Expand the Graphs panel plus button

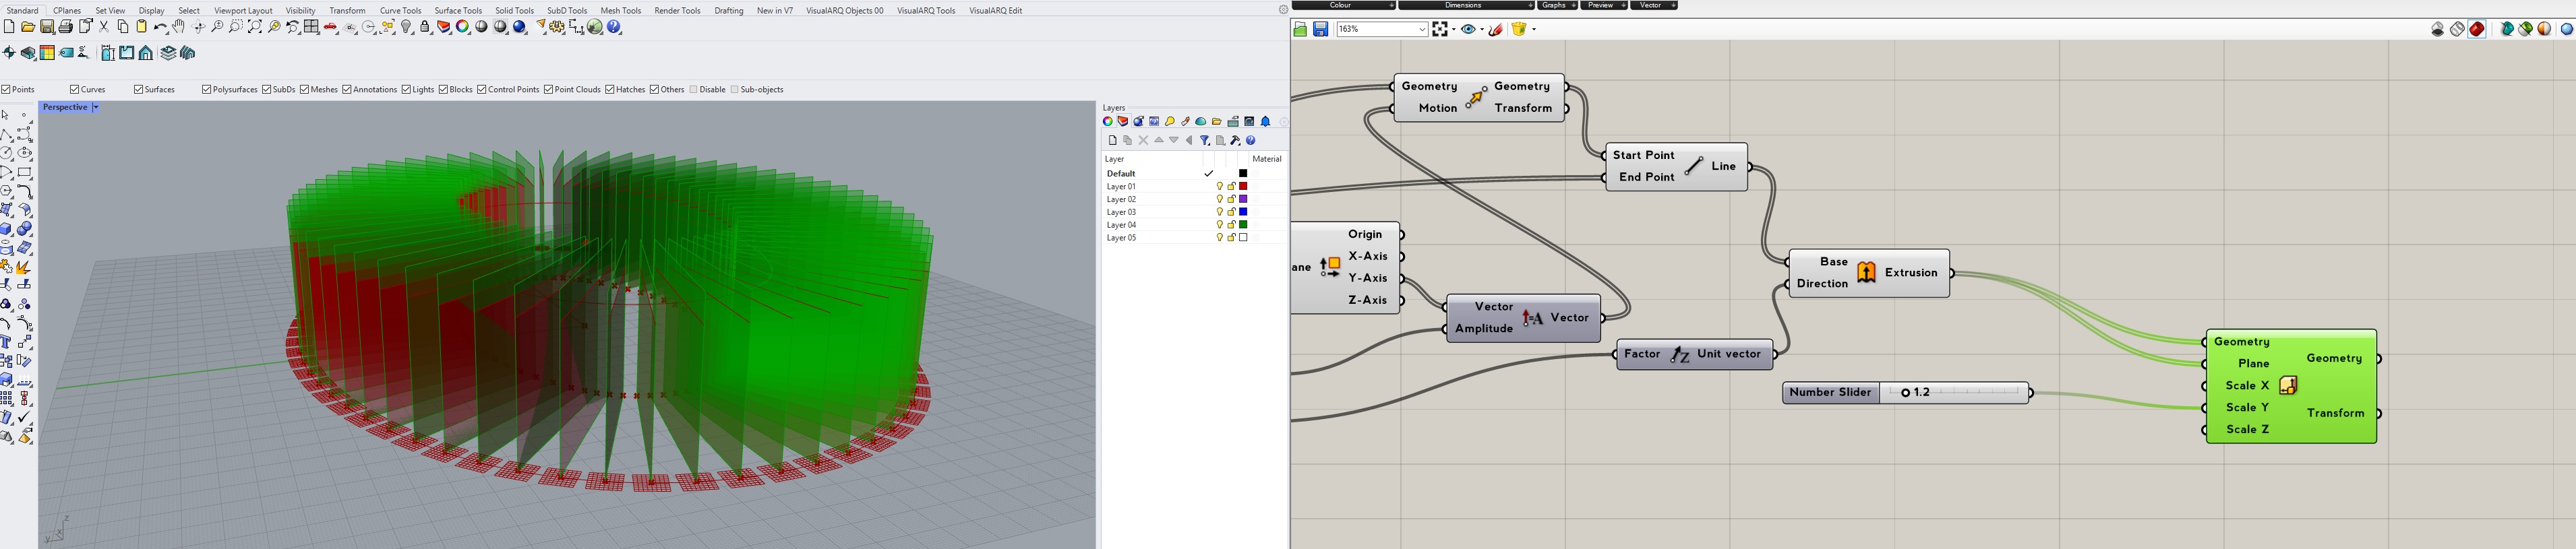1574,6
